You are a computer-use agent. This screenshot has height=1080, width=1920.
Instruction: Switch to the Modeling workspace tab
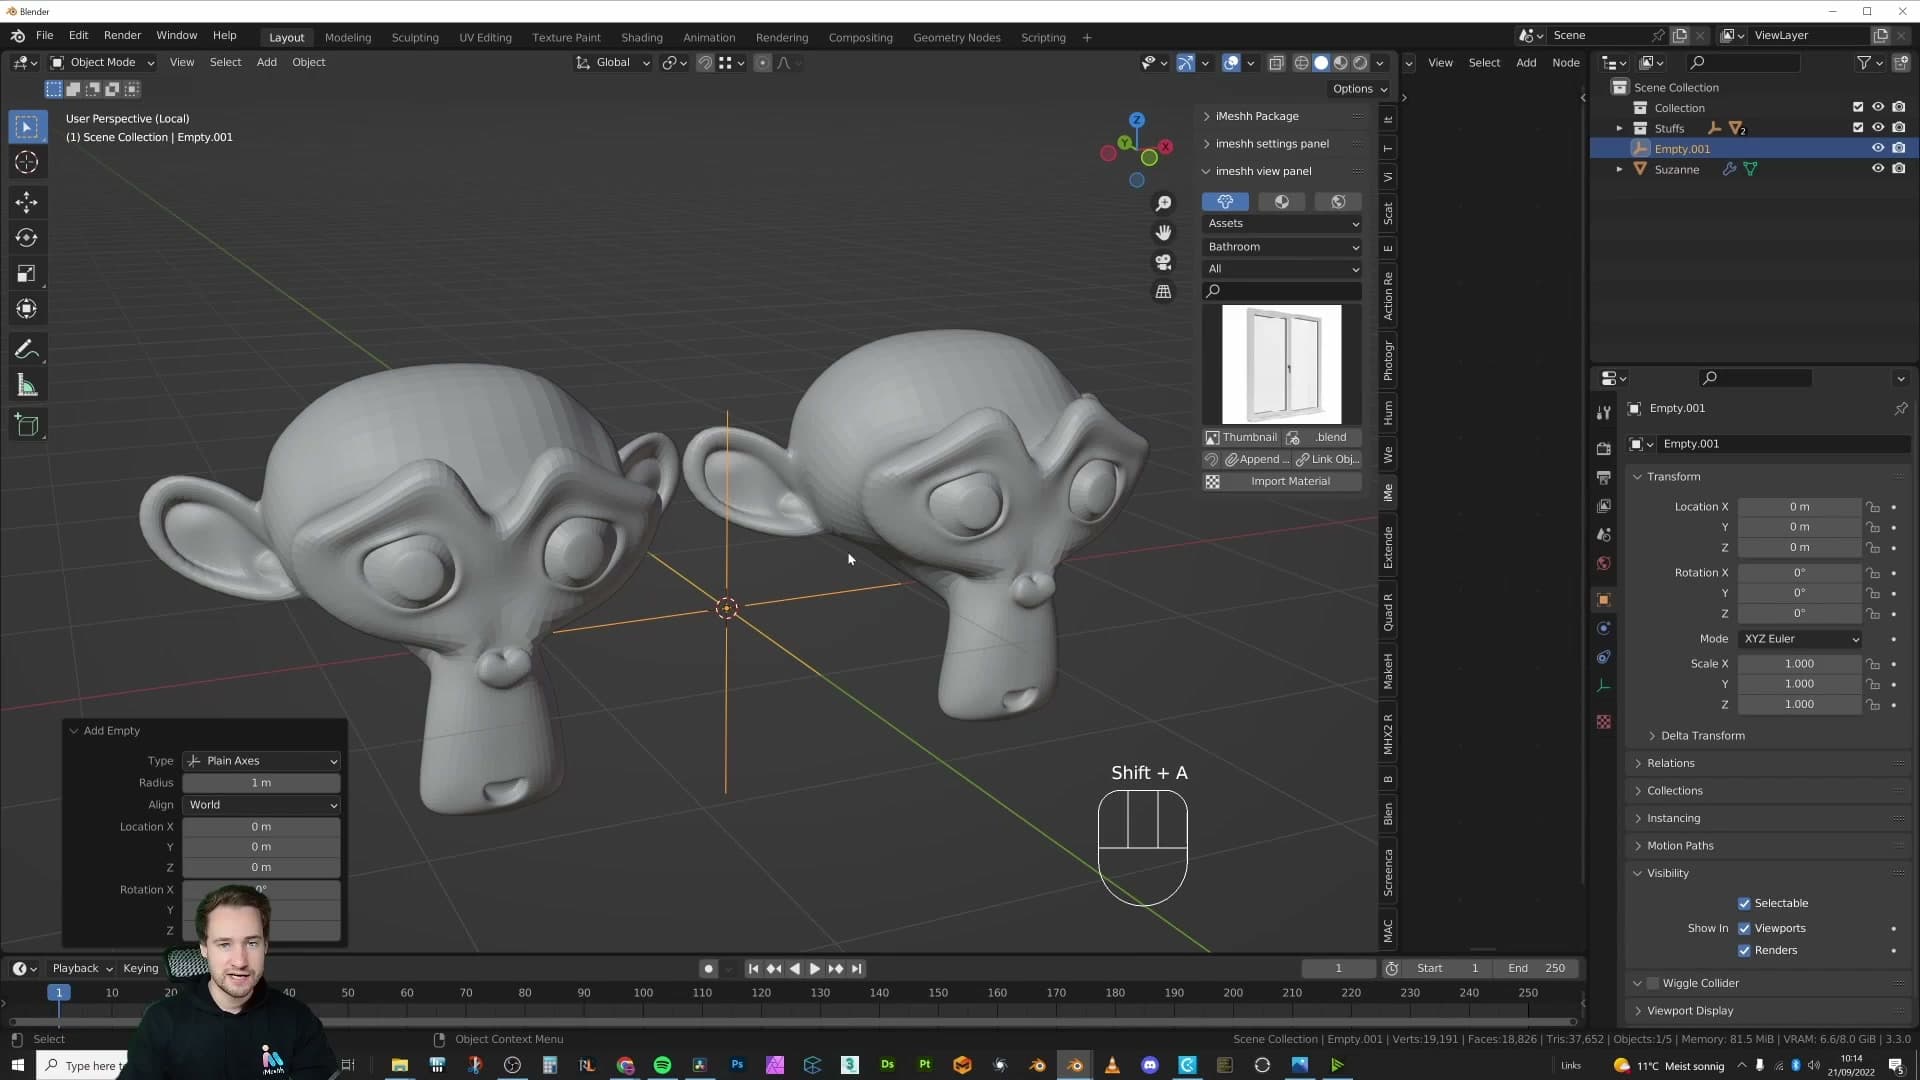tap(348, 38)
